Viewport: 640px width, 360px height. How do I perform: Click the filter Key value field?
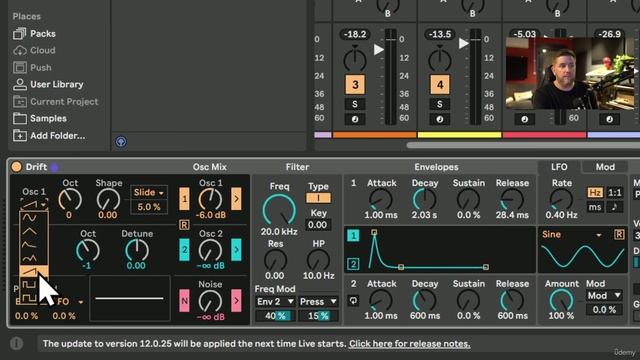pyautogui.click(x=318, y=225)
